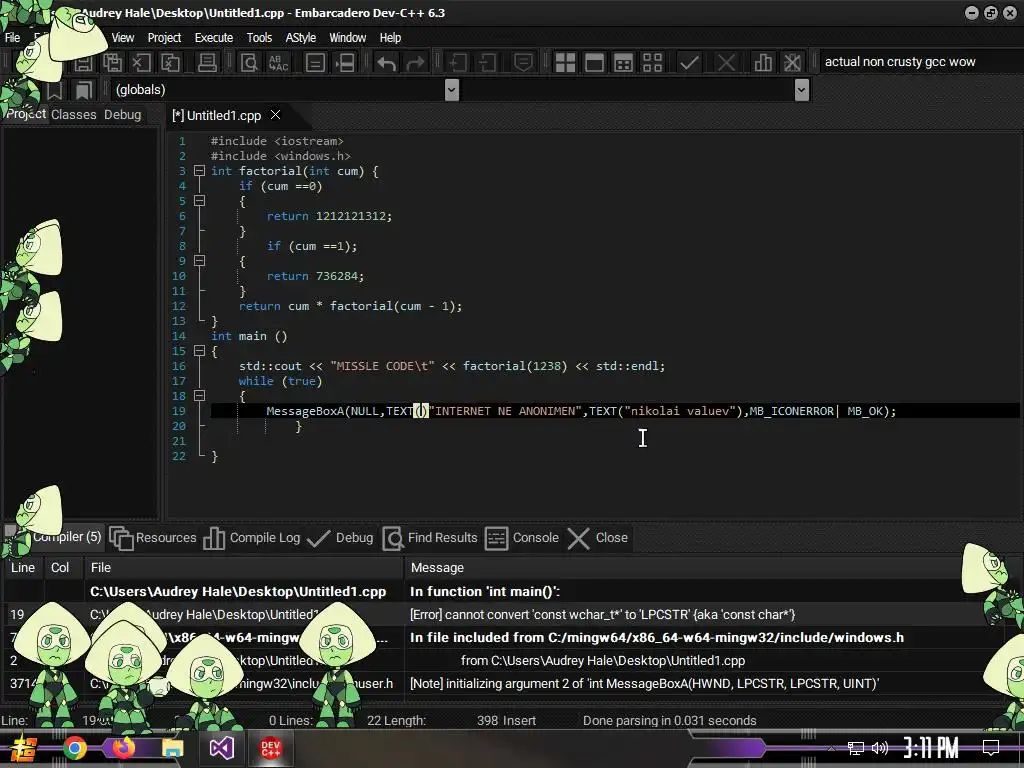Image resolution: width=1024 pixels, height=768 pixels.
Task: Click the Save file toolbar icon
Action: tap(83, 63)
